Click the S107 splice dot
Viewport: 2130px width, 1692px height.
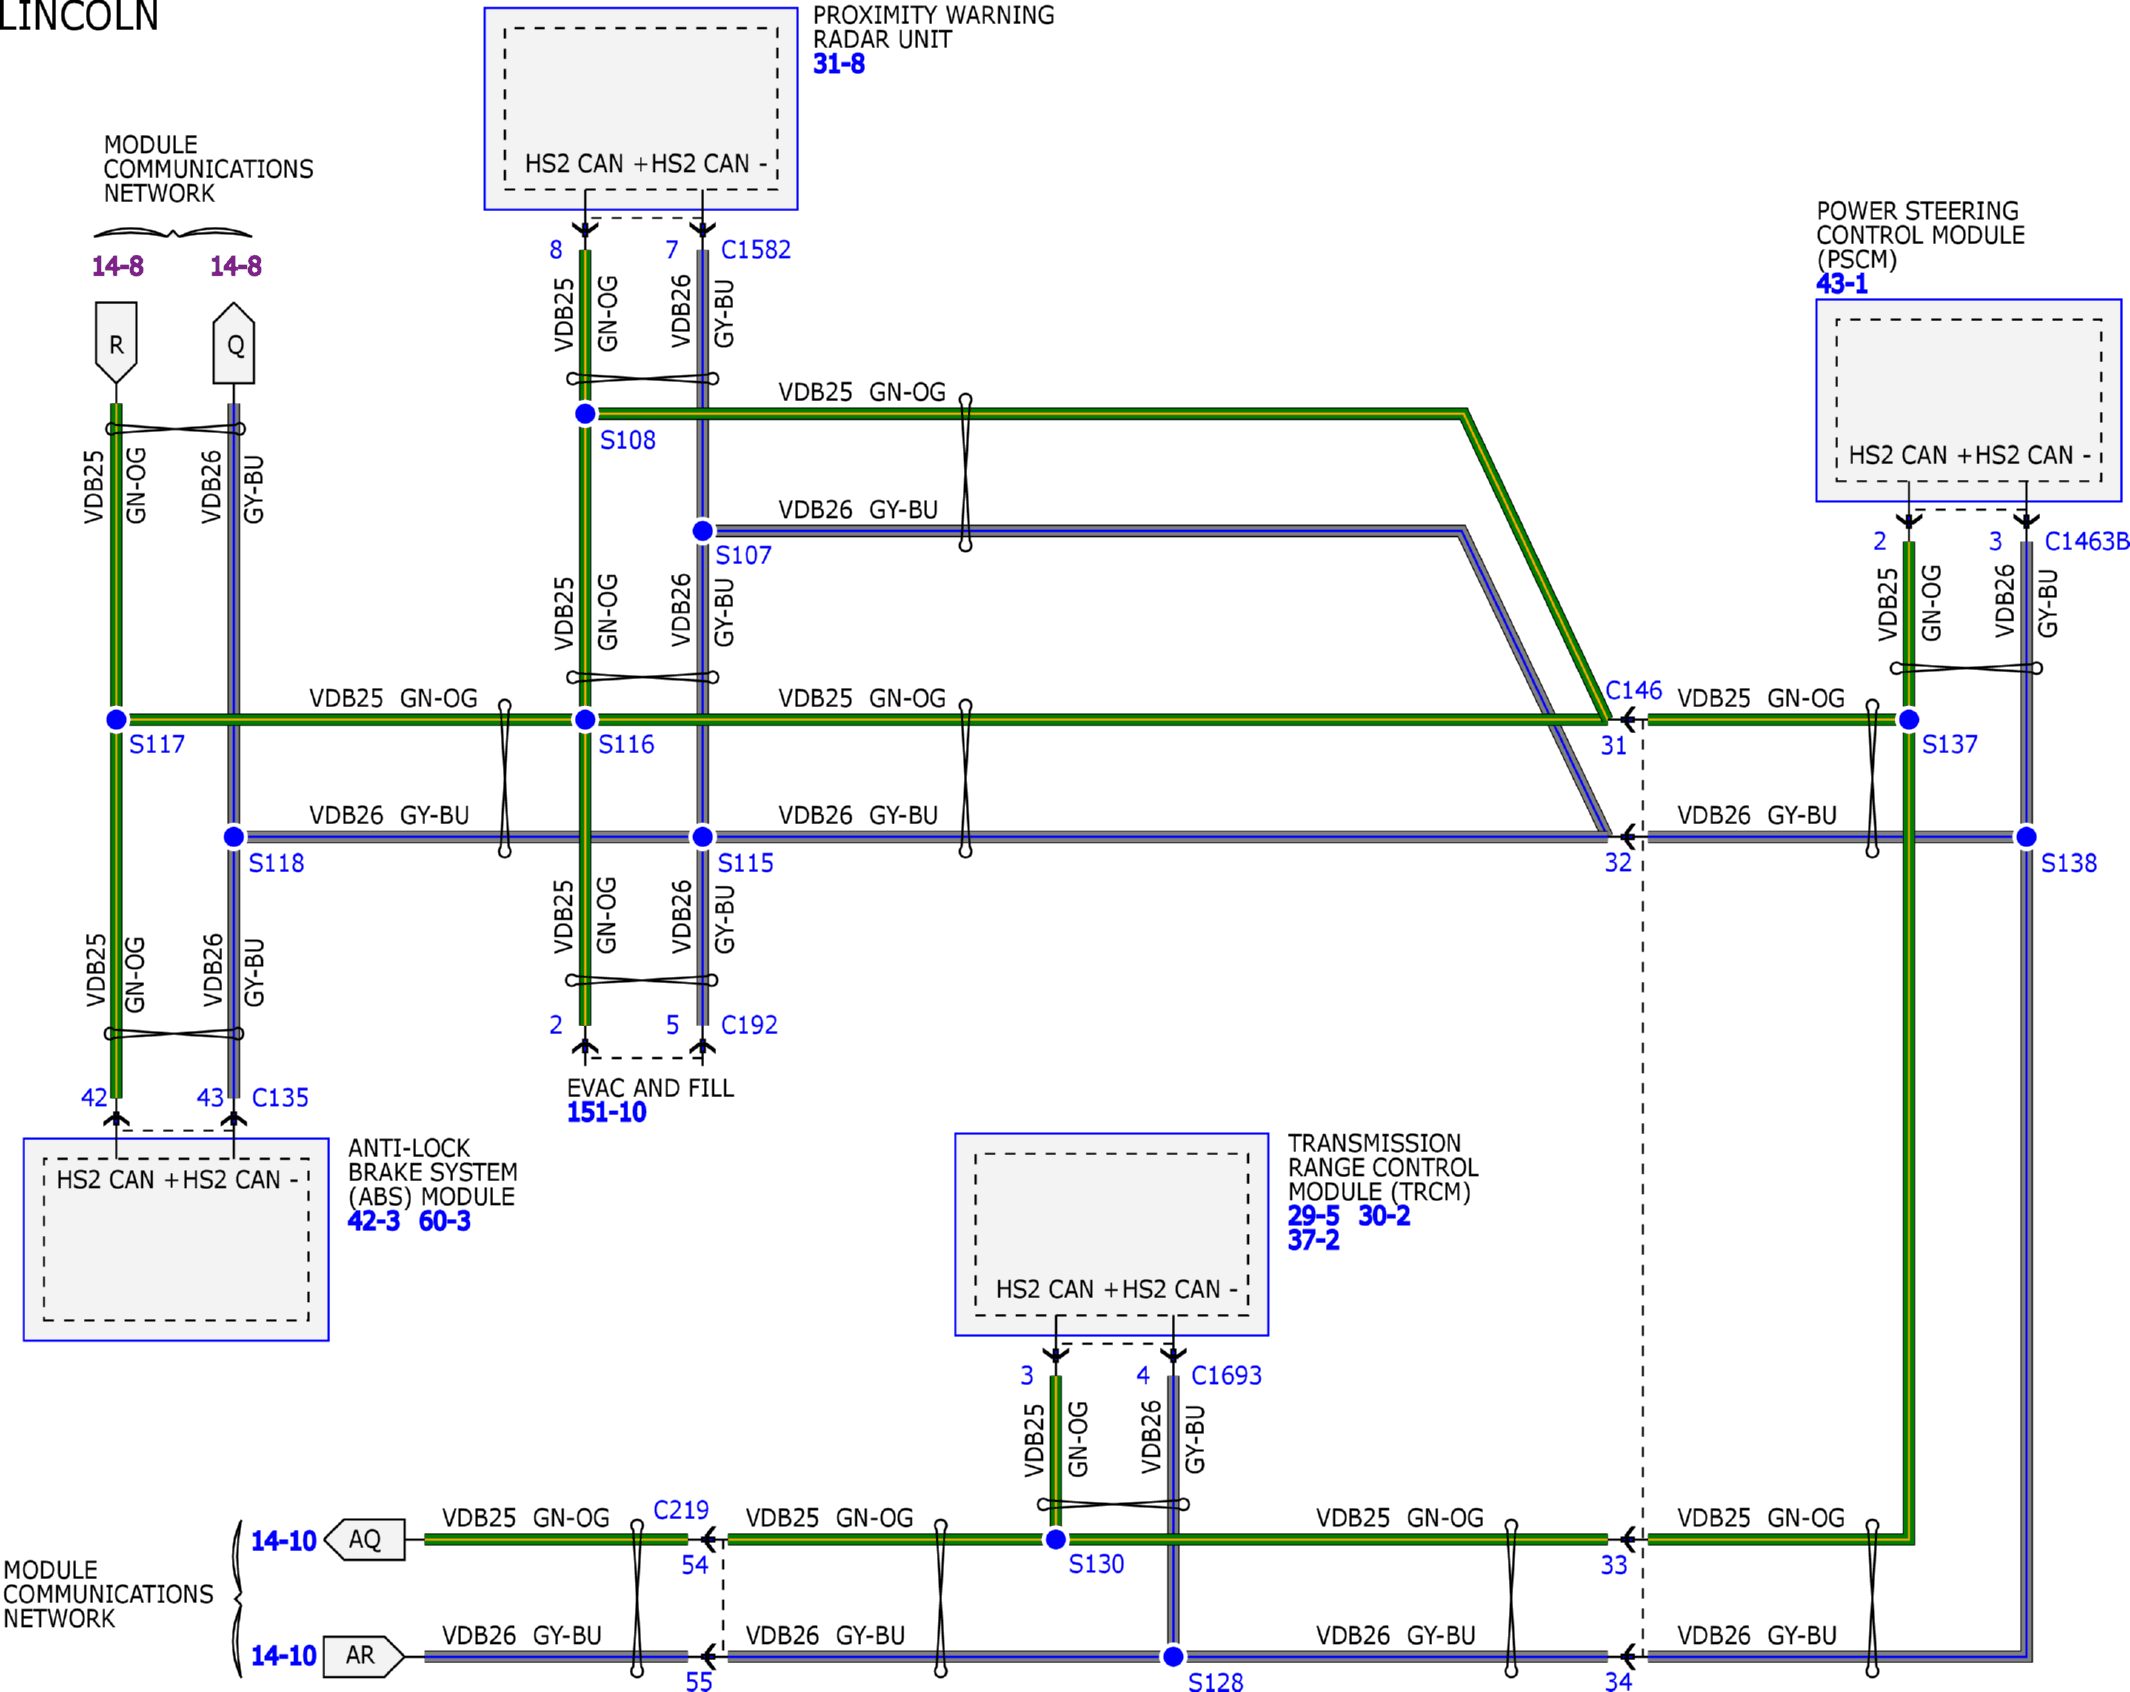click(x=703, y=530)
